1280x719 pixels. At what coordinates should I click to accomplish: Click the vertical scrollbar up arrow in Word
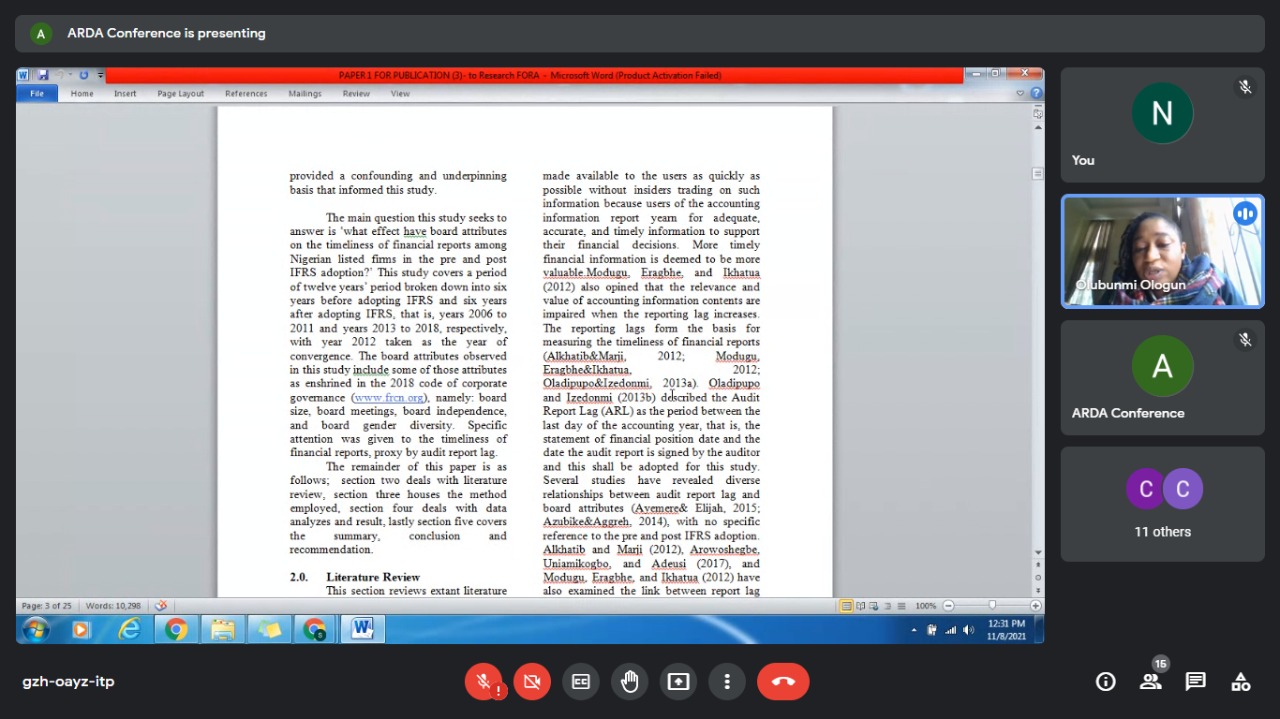[1038, 128]
